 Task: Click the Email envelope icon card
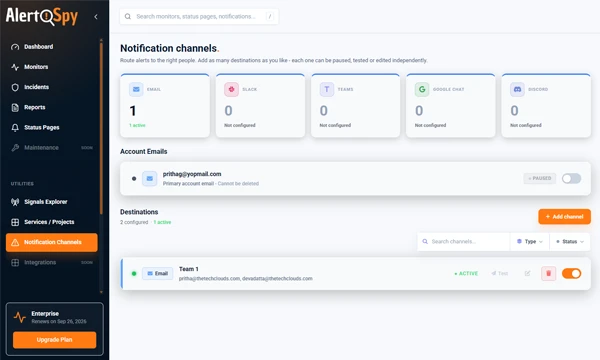pyautogui.click(x=136, y=89)
